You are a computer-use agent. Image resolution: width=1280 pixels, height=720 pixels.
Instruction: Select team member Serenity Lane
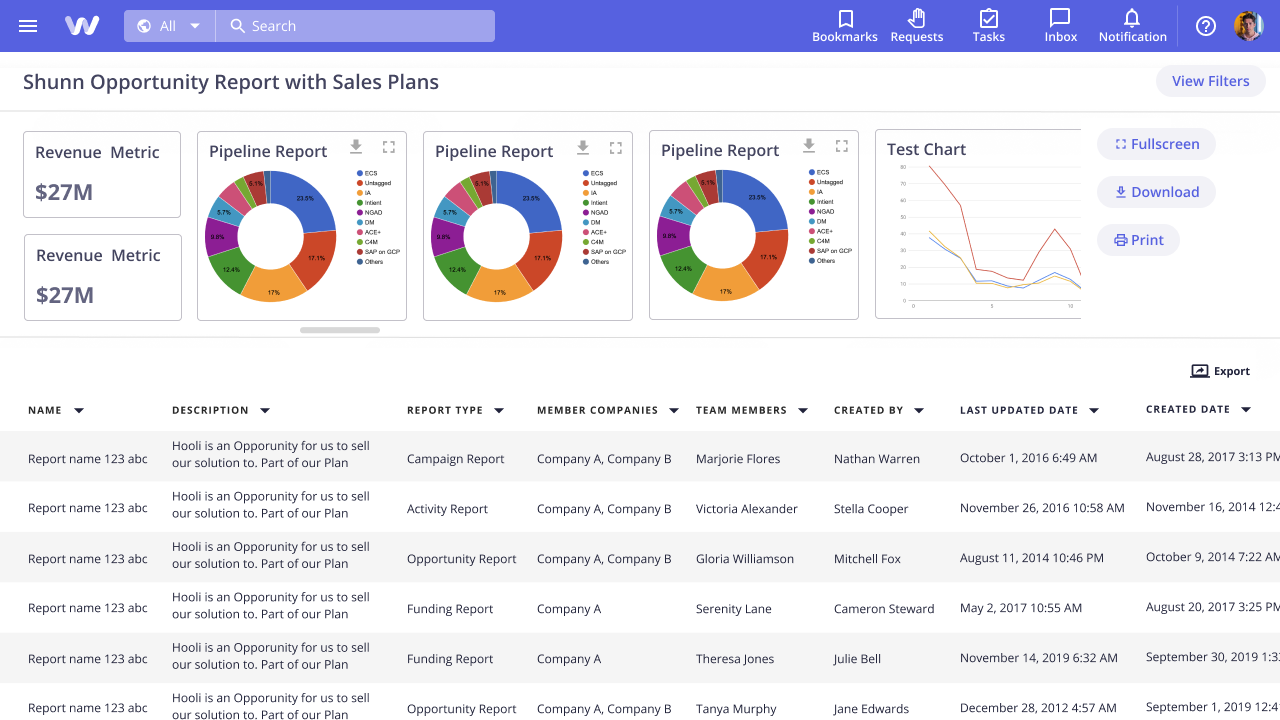734,609
